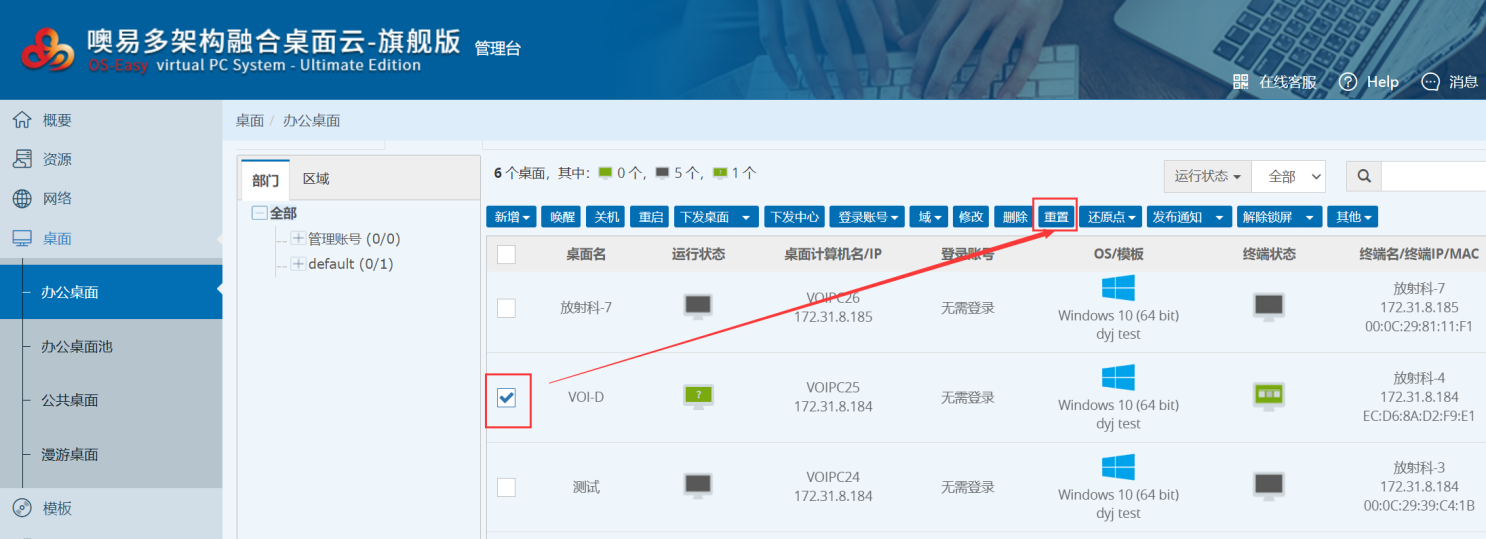Click the Windows logo in the 测试 row
This screenshot has height=539, width=1486.
[1118, 467]
